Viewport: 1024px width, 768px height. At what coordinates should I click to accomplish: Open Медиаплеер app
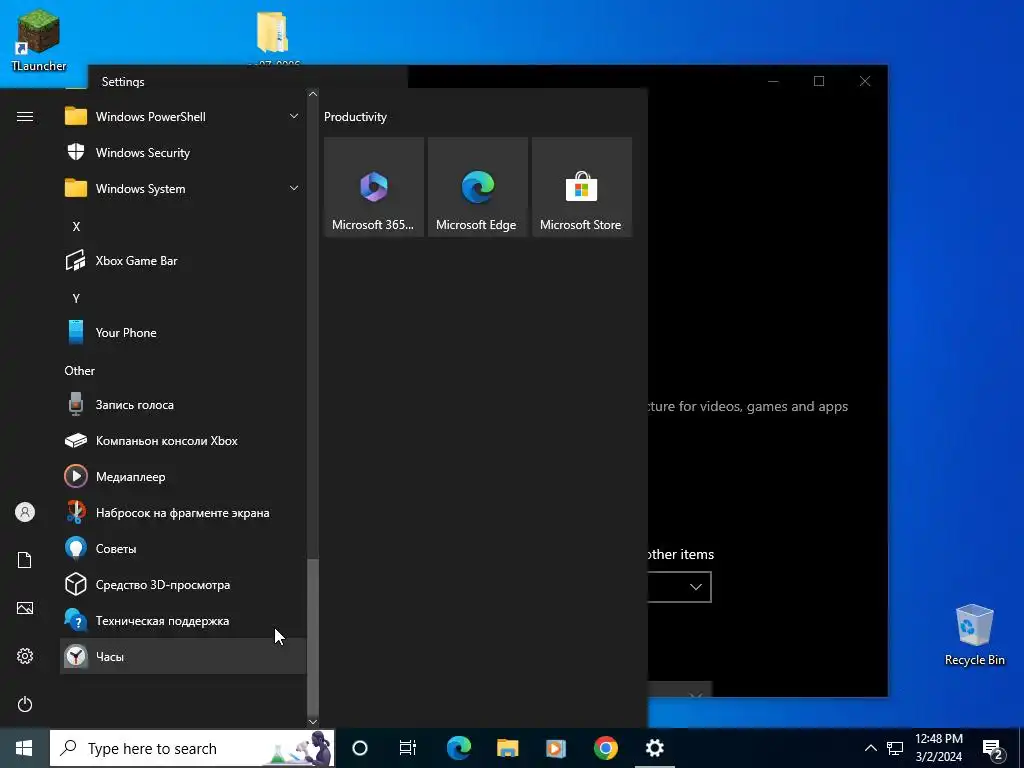coord(183,477)
